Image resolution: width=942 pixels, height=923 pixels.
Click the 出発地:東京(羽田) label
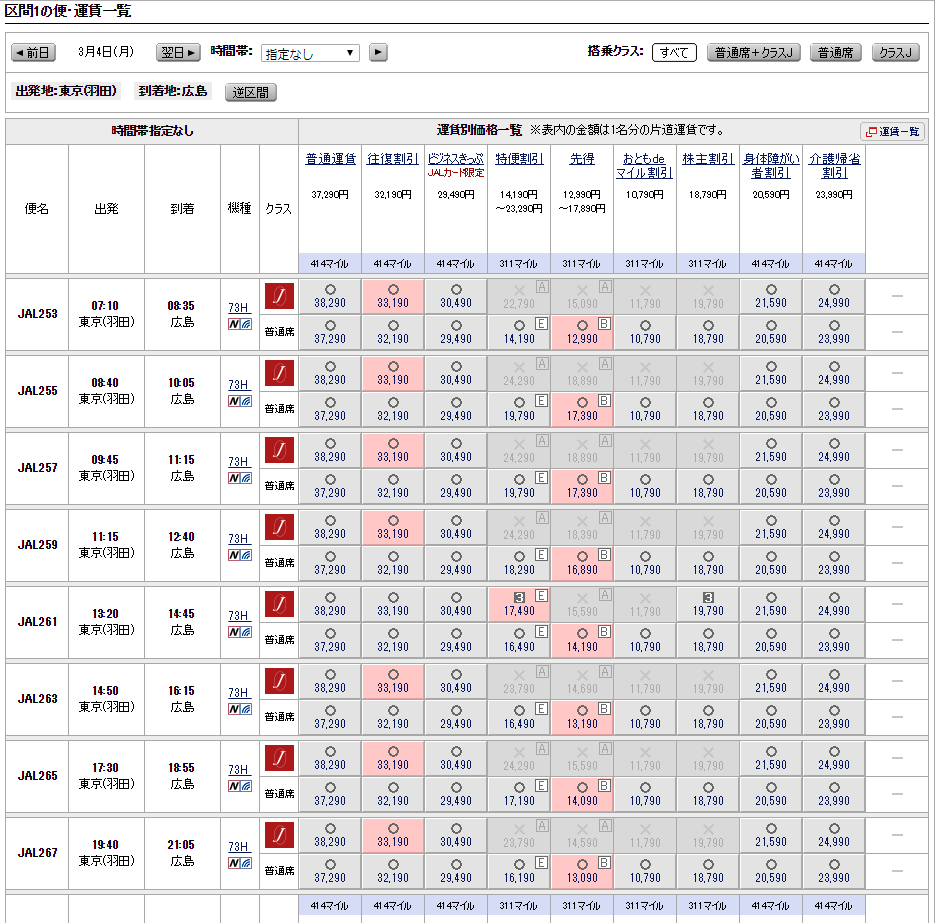(66, 91)
